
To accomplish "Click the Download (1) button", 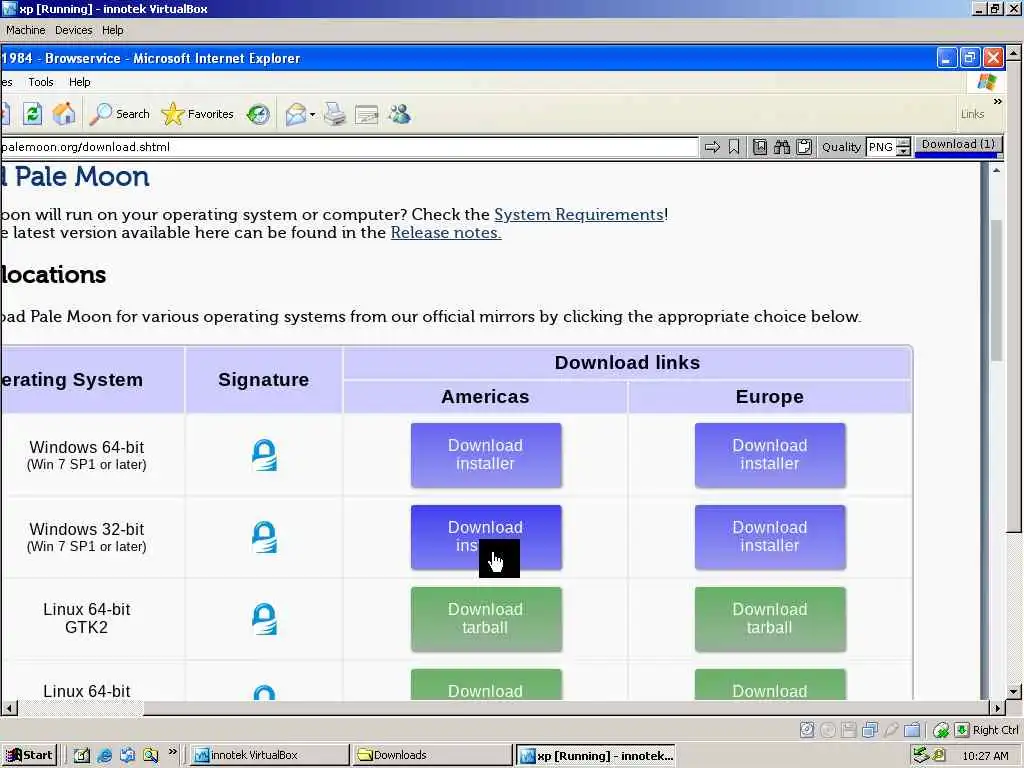I will tap(958, 144).
